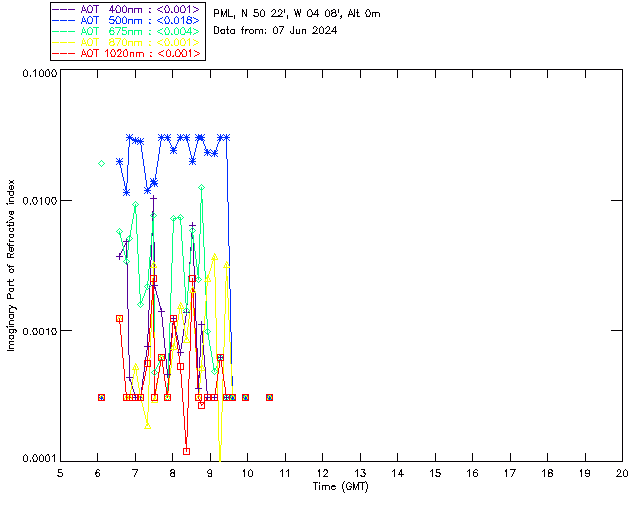Click the lowest red square data point
Screen dimensions: 640x512
[x=187, y=451]
